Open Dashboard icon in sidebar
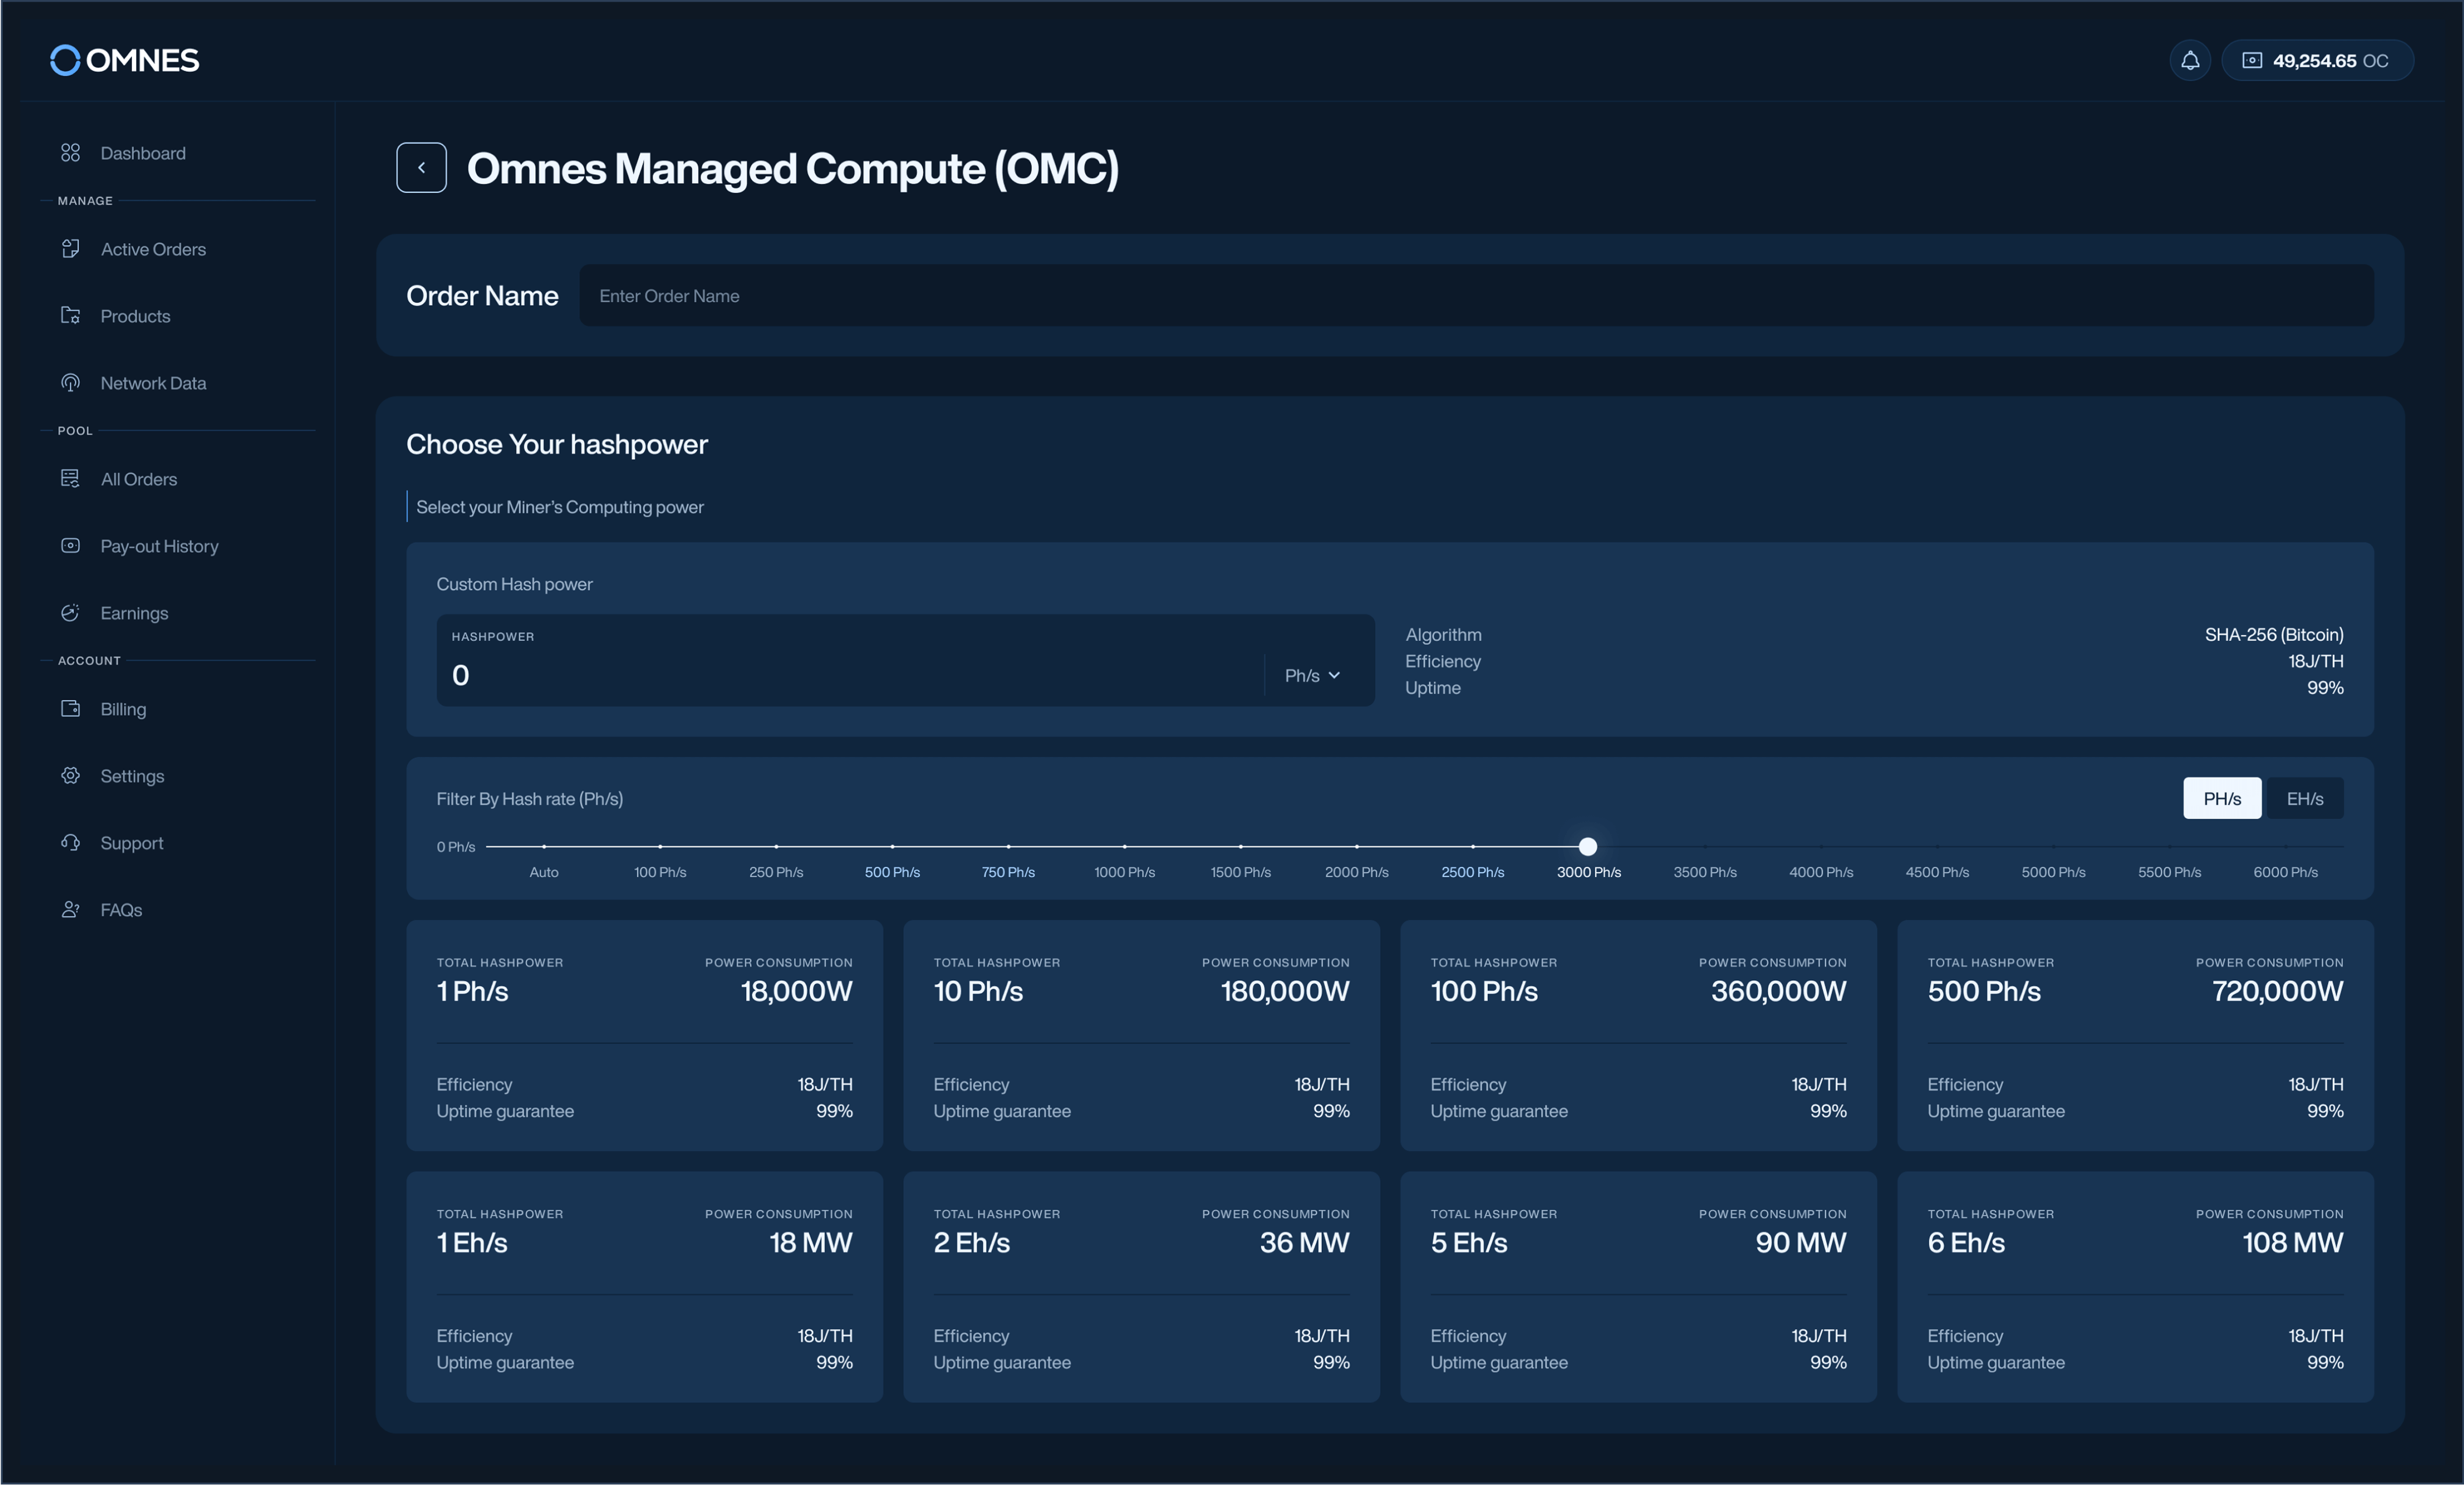 pos(70,153)
